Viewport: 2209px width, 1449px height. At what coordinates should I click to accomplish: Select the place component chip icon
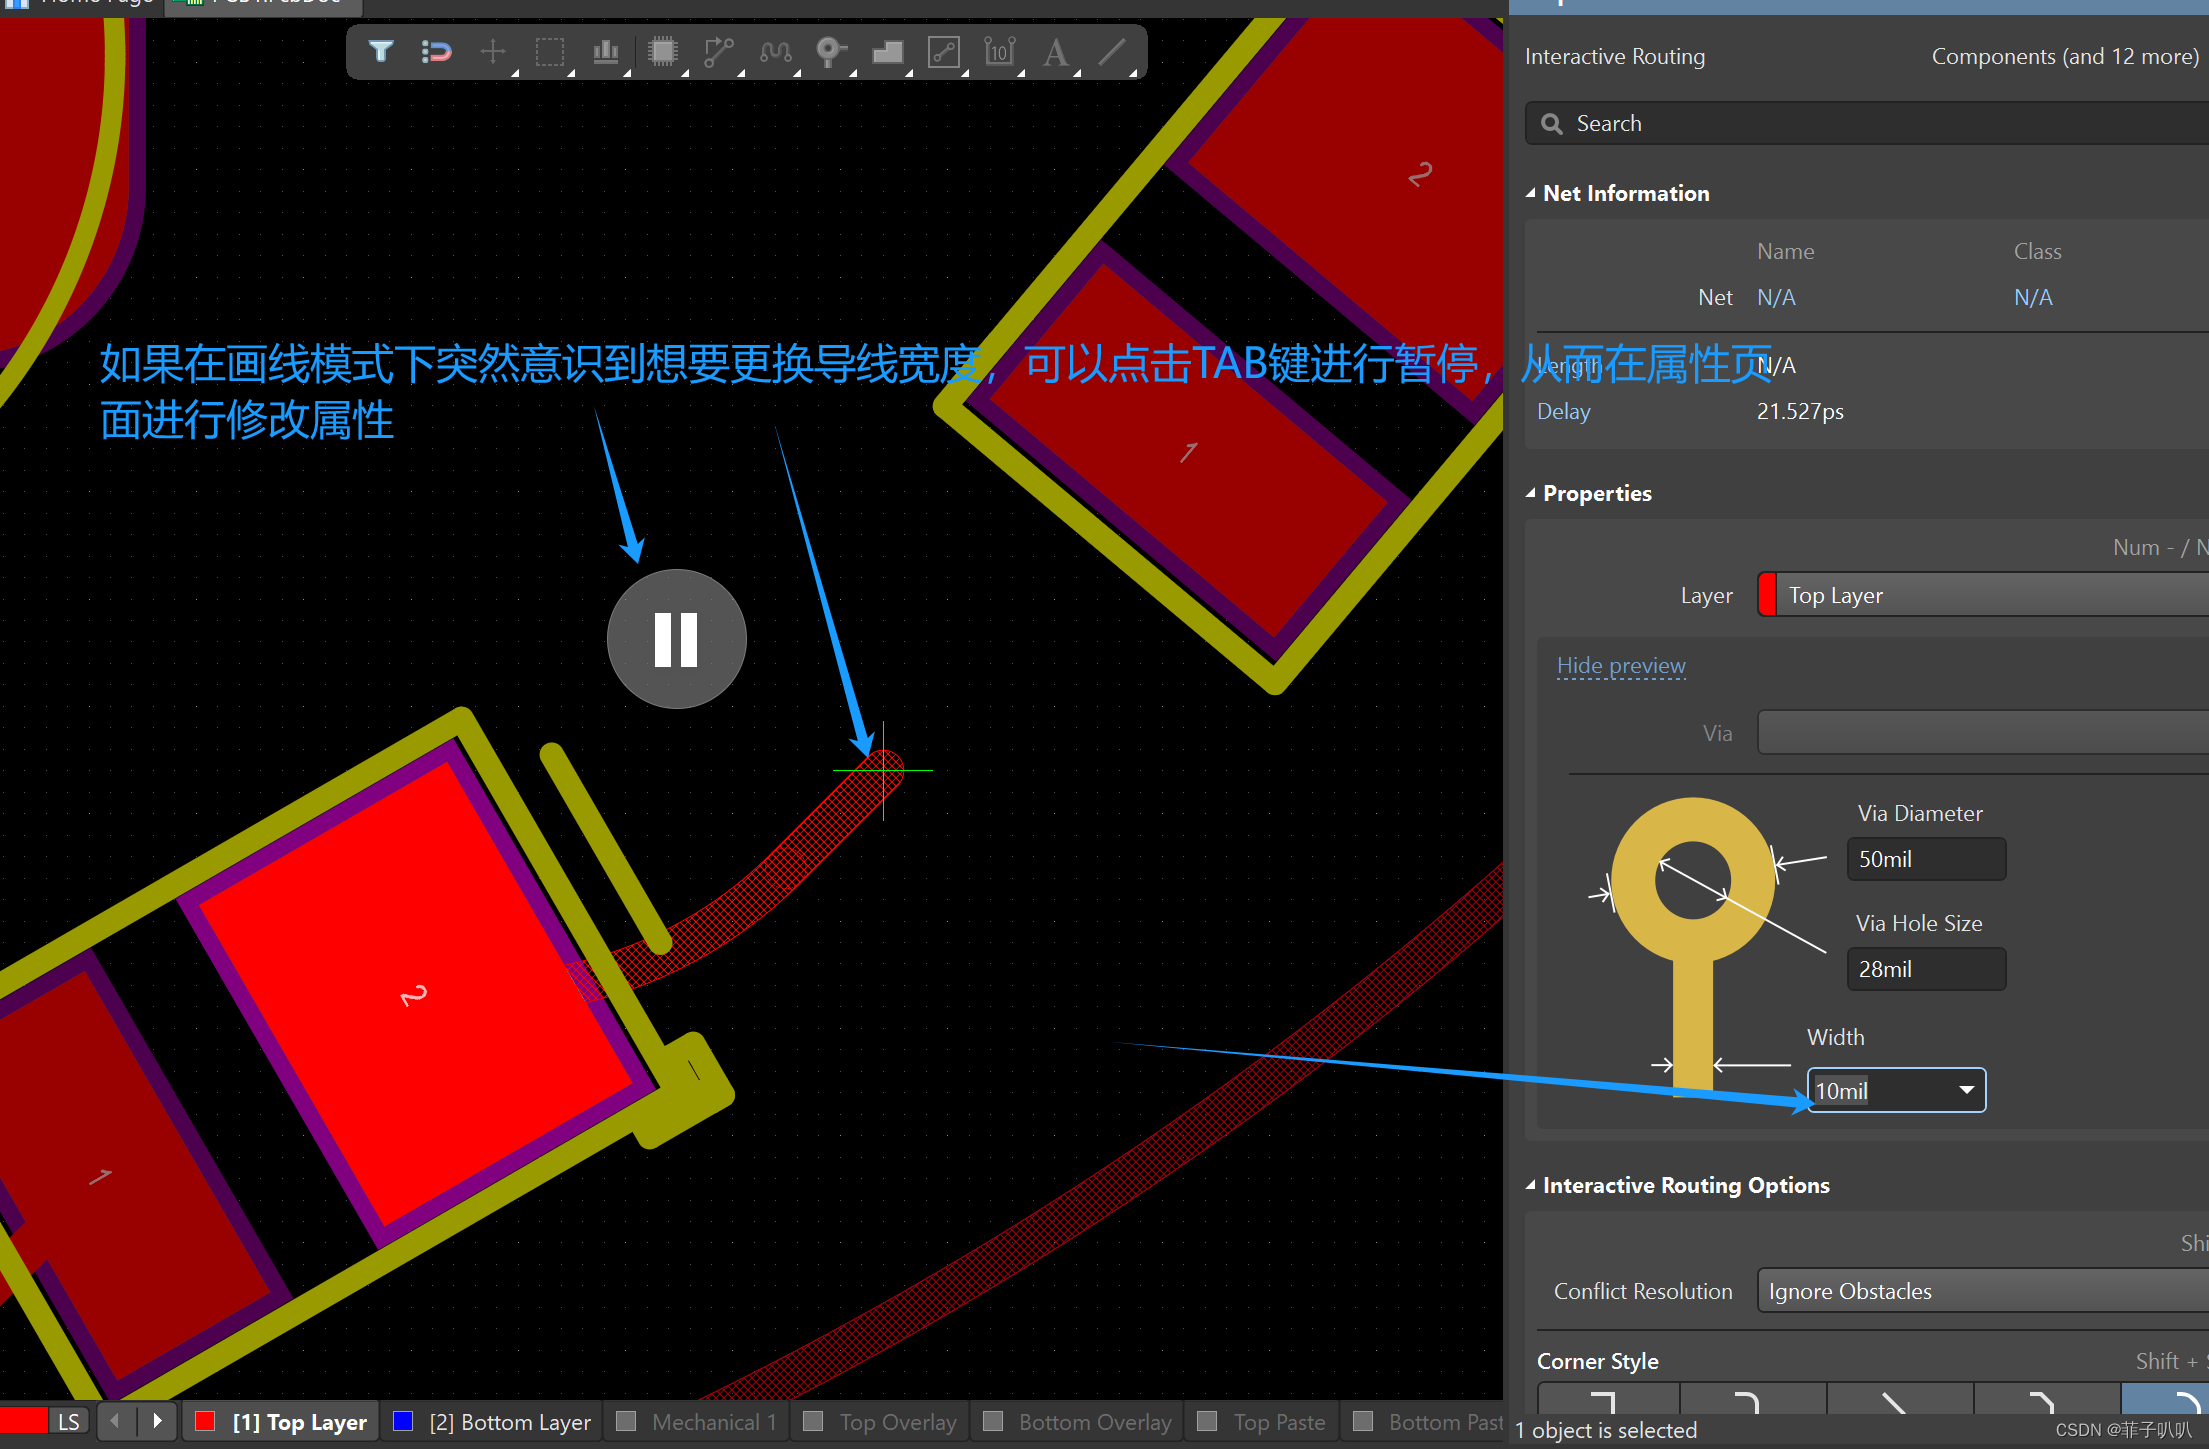click(662, 51)
